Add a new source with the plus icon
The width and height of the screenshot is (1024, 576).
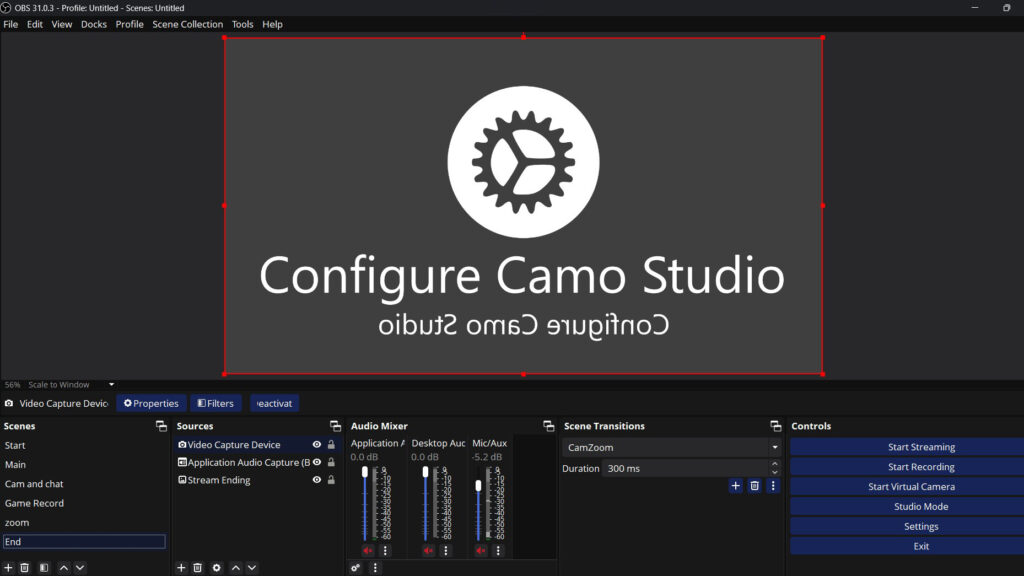(x=181, y=568)
